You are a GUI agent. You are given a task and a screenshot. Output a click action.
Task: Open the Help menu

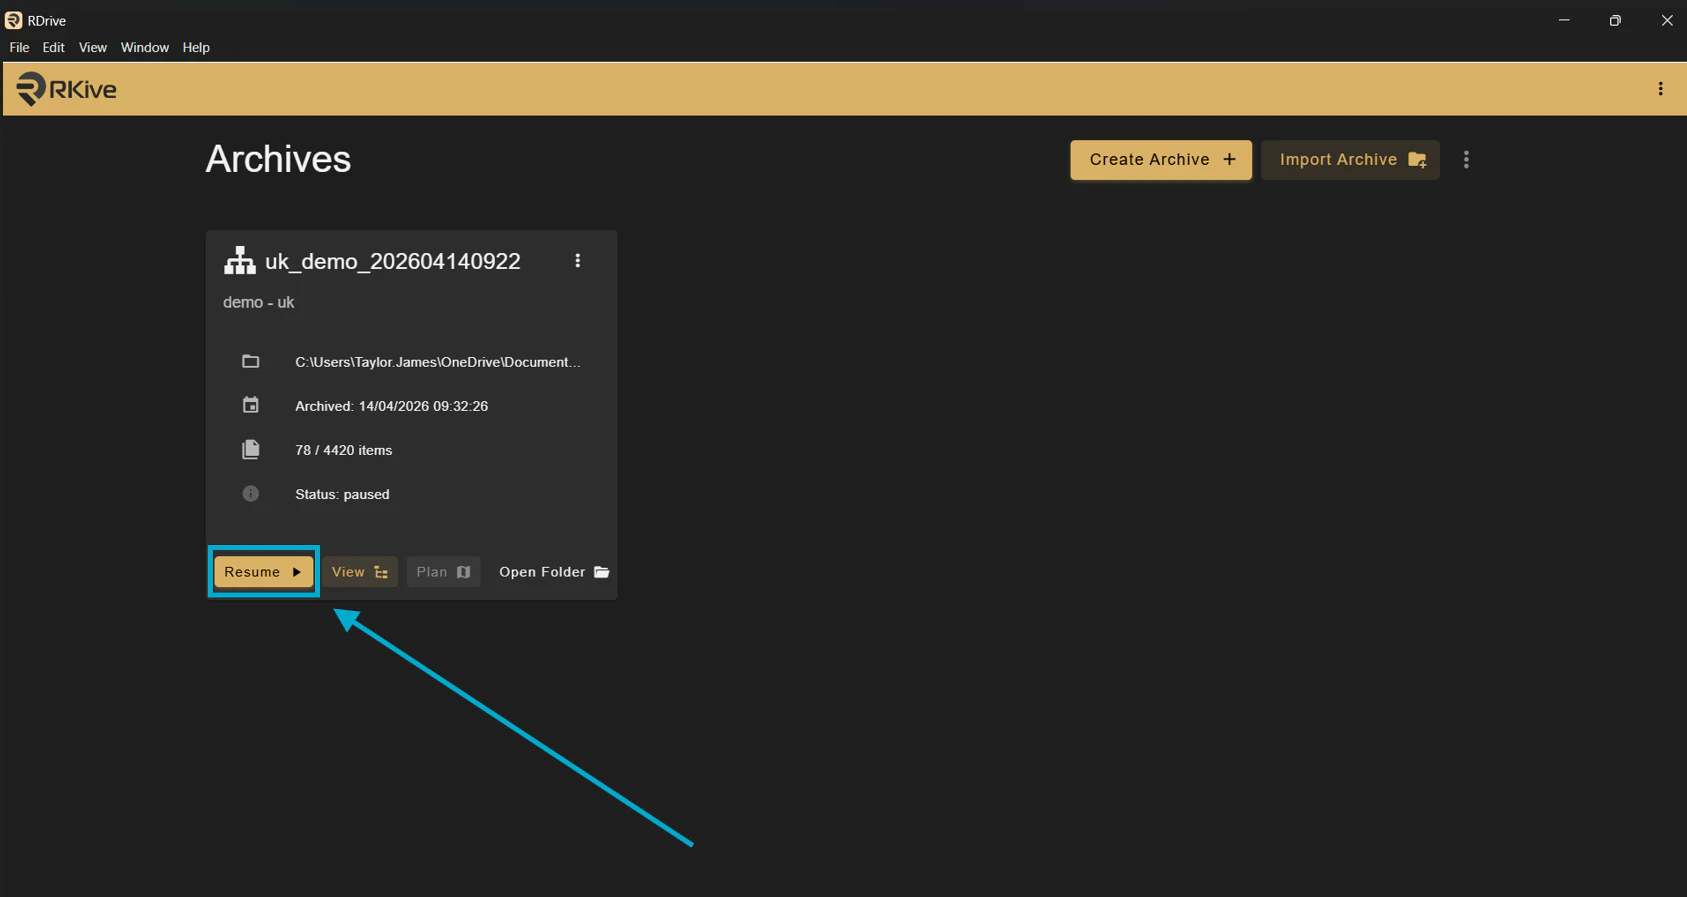196,47
